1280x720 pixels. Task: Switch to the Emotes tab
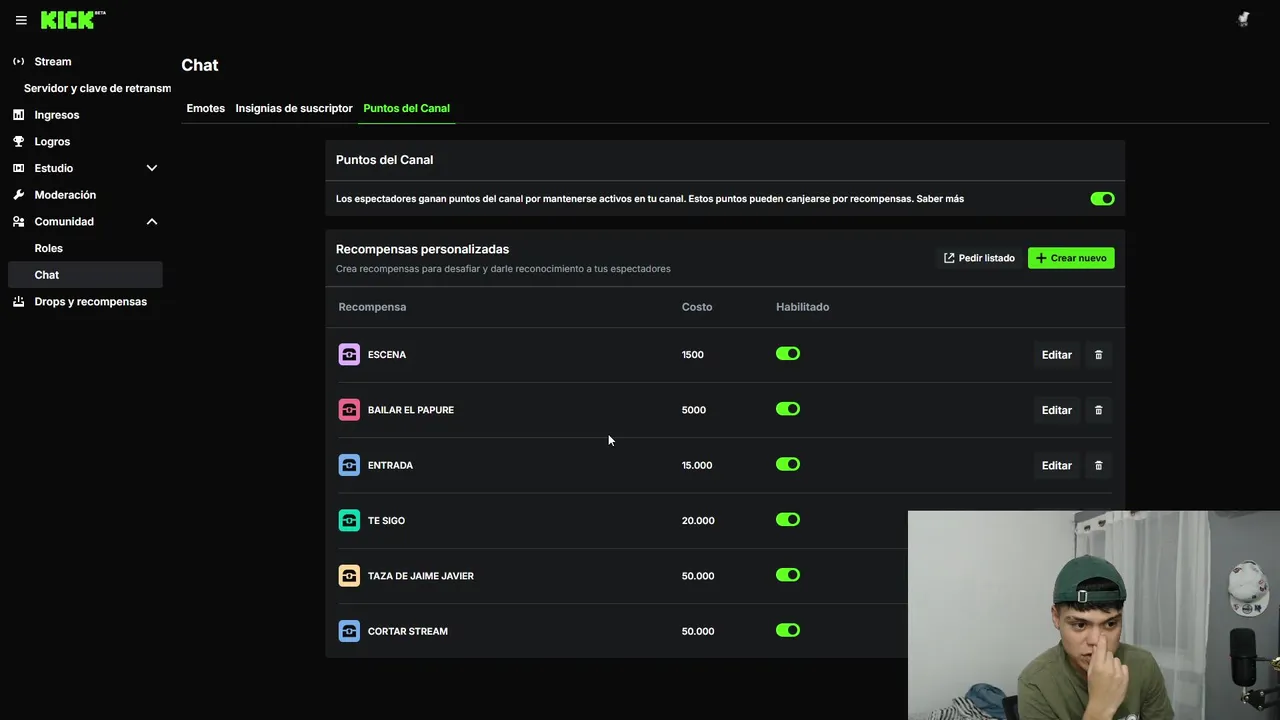[206, 108]
